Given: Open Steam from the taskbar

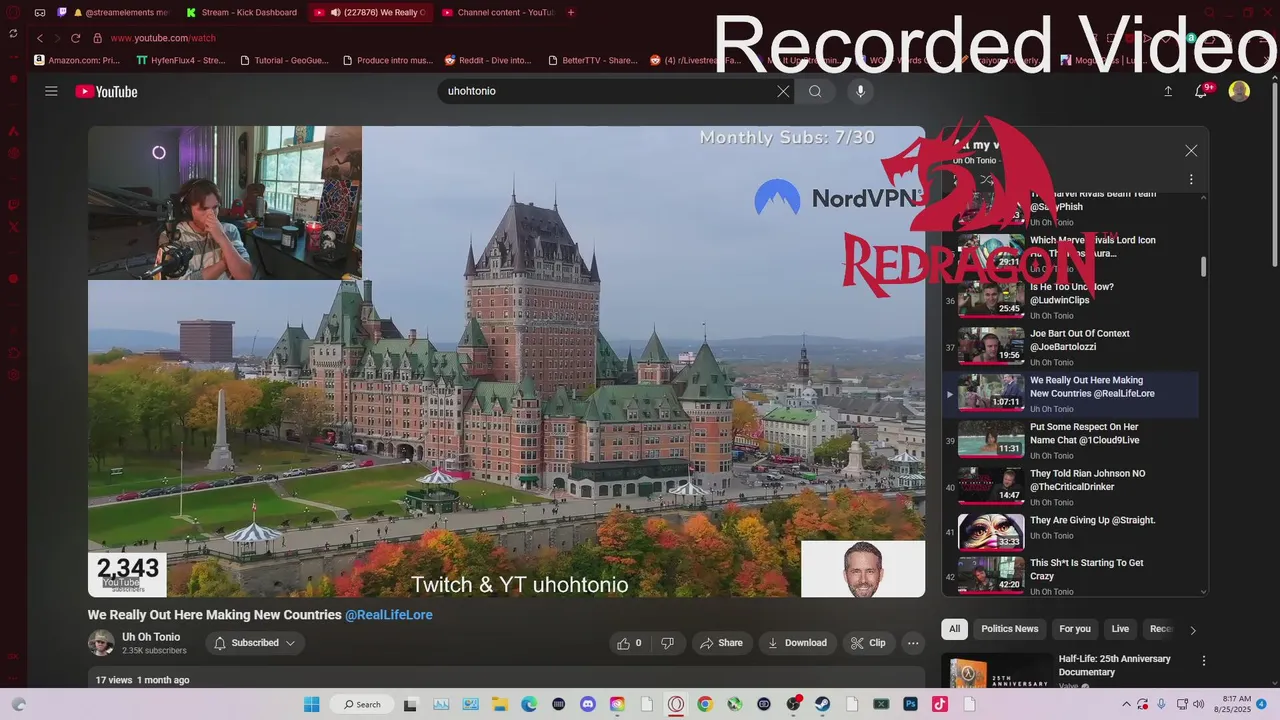Looking at the screenshot, I should [823, 704].
